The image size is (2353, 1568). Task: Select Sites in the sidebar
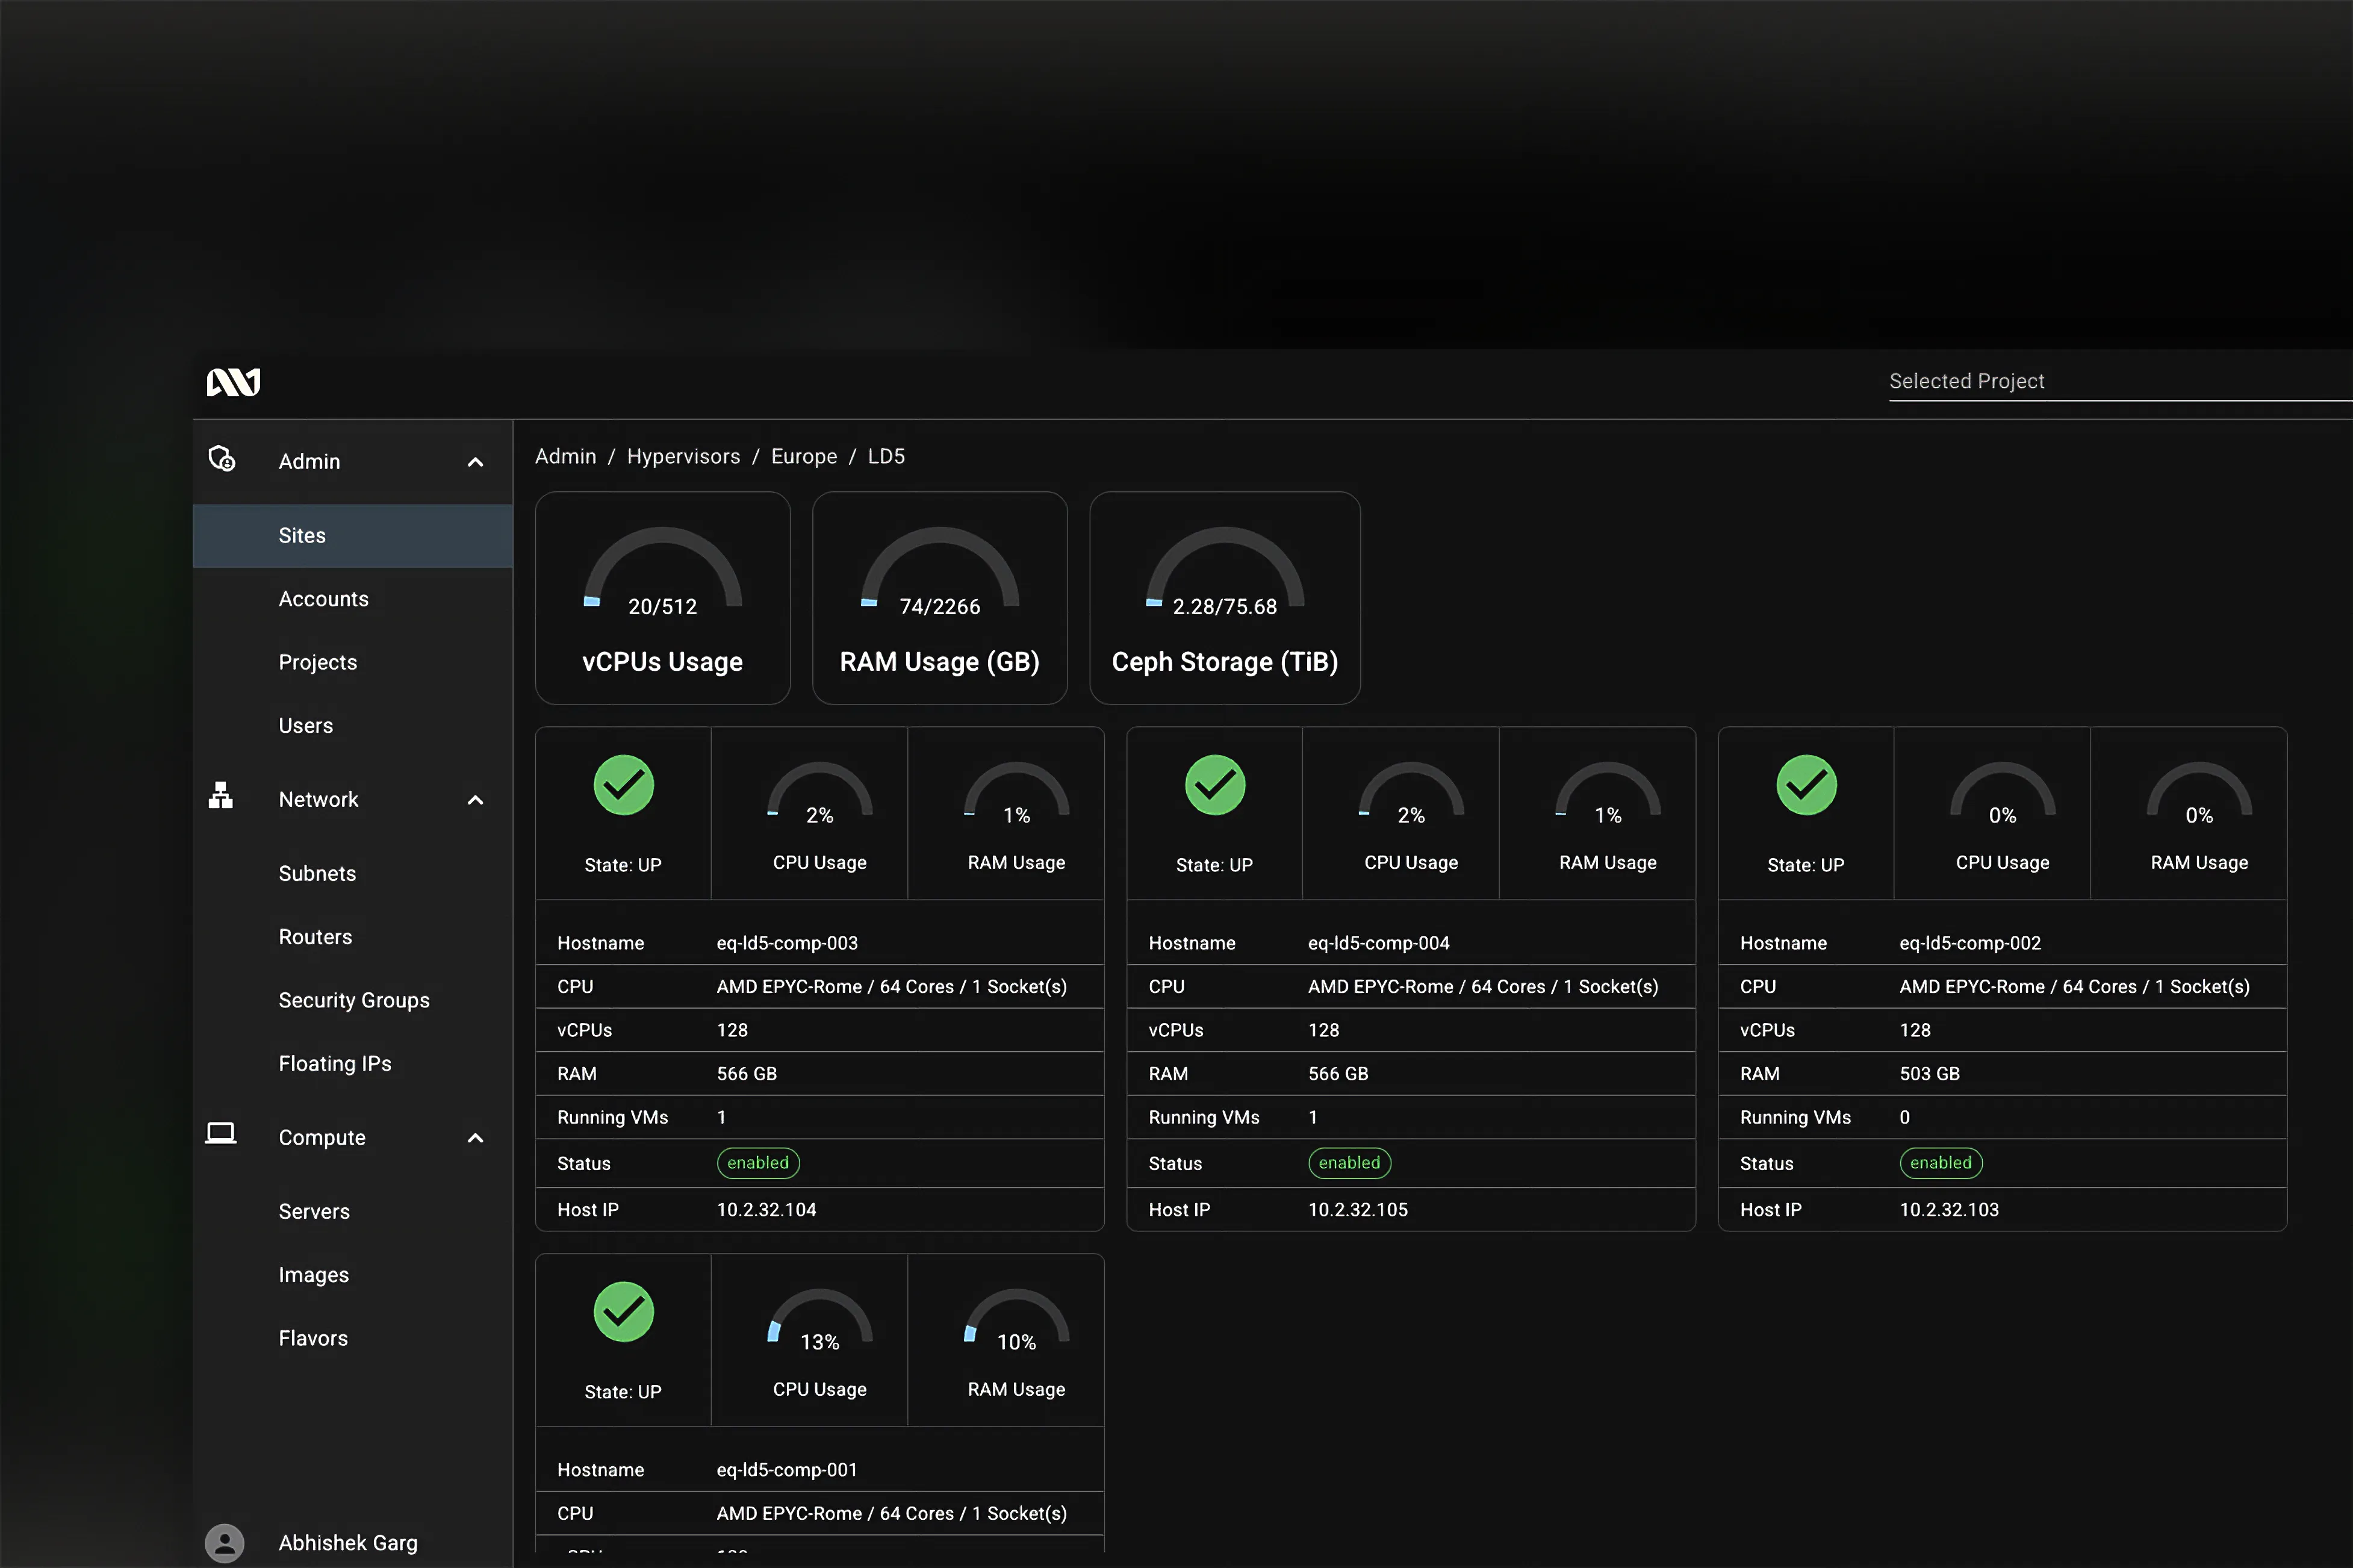tap(353, 536)
